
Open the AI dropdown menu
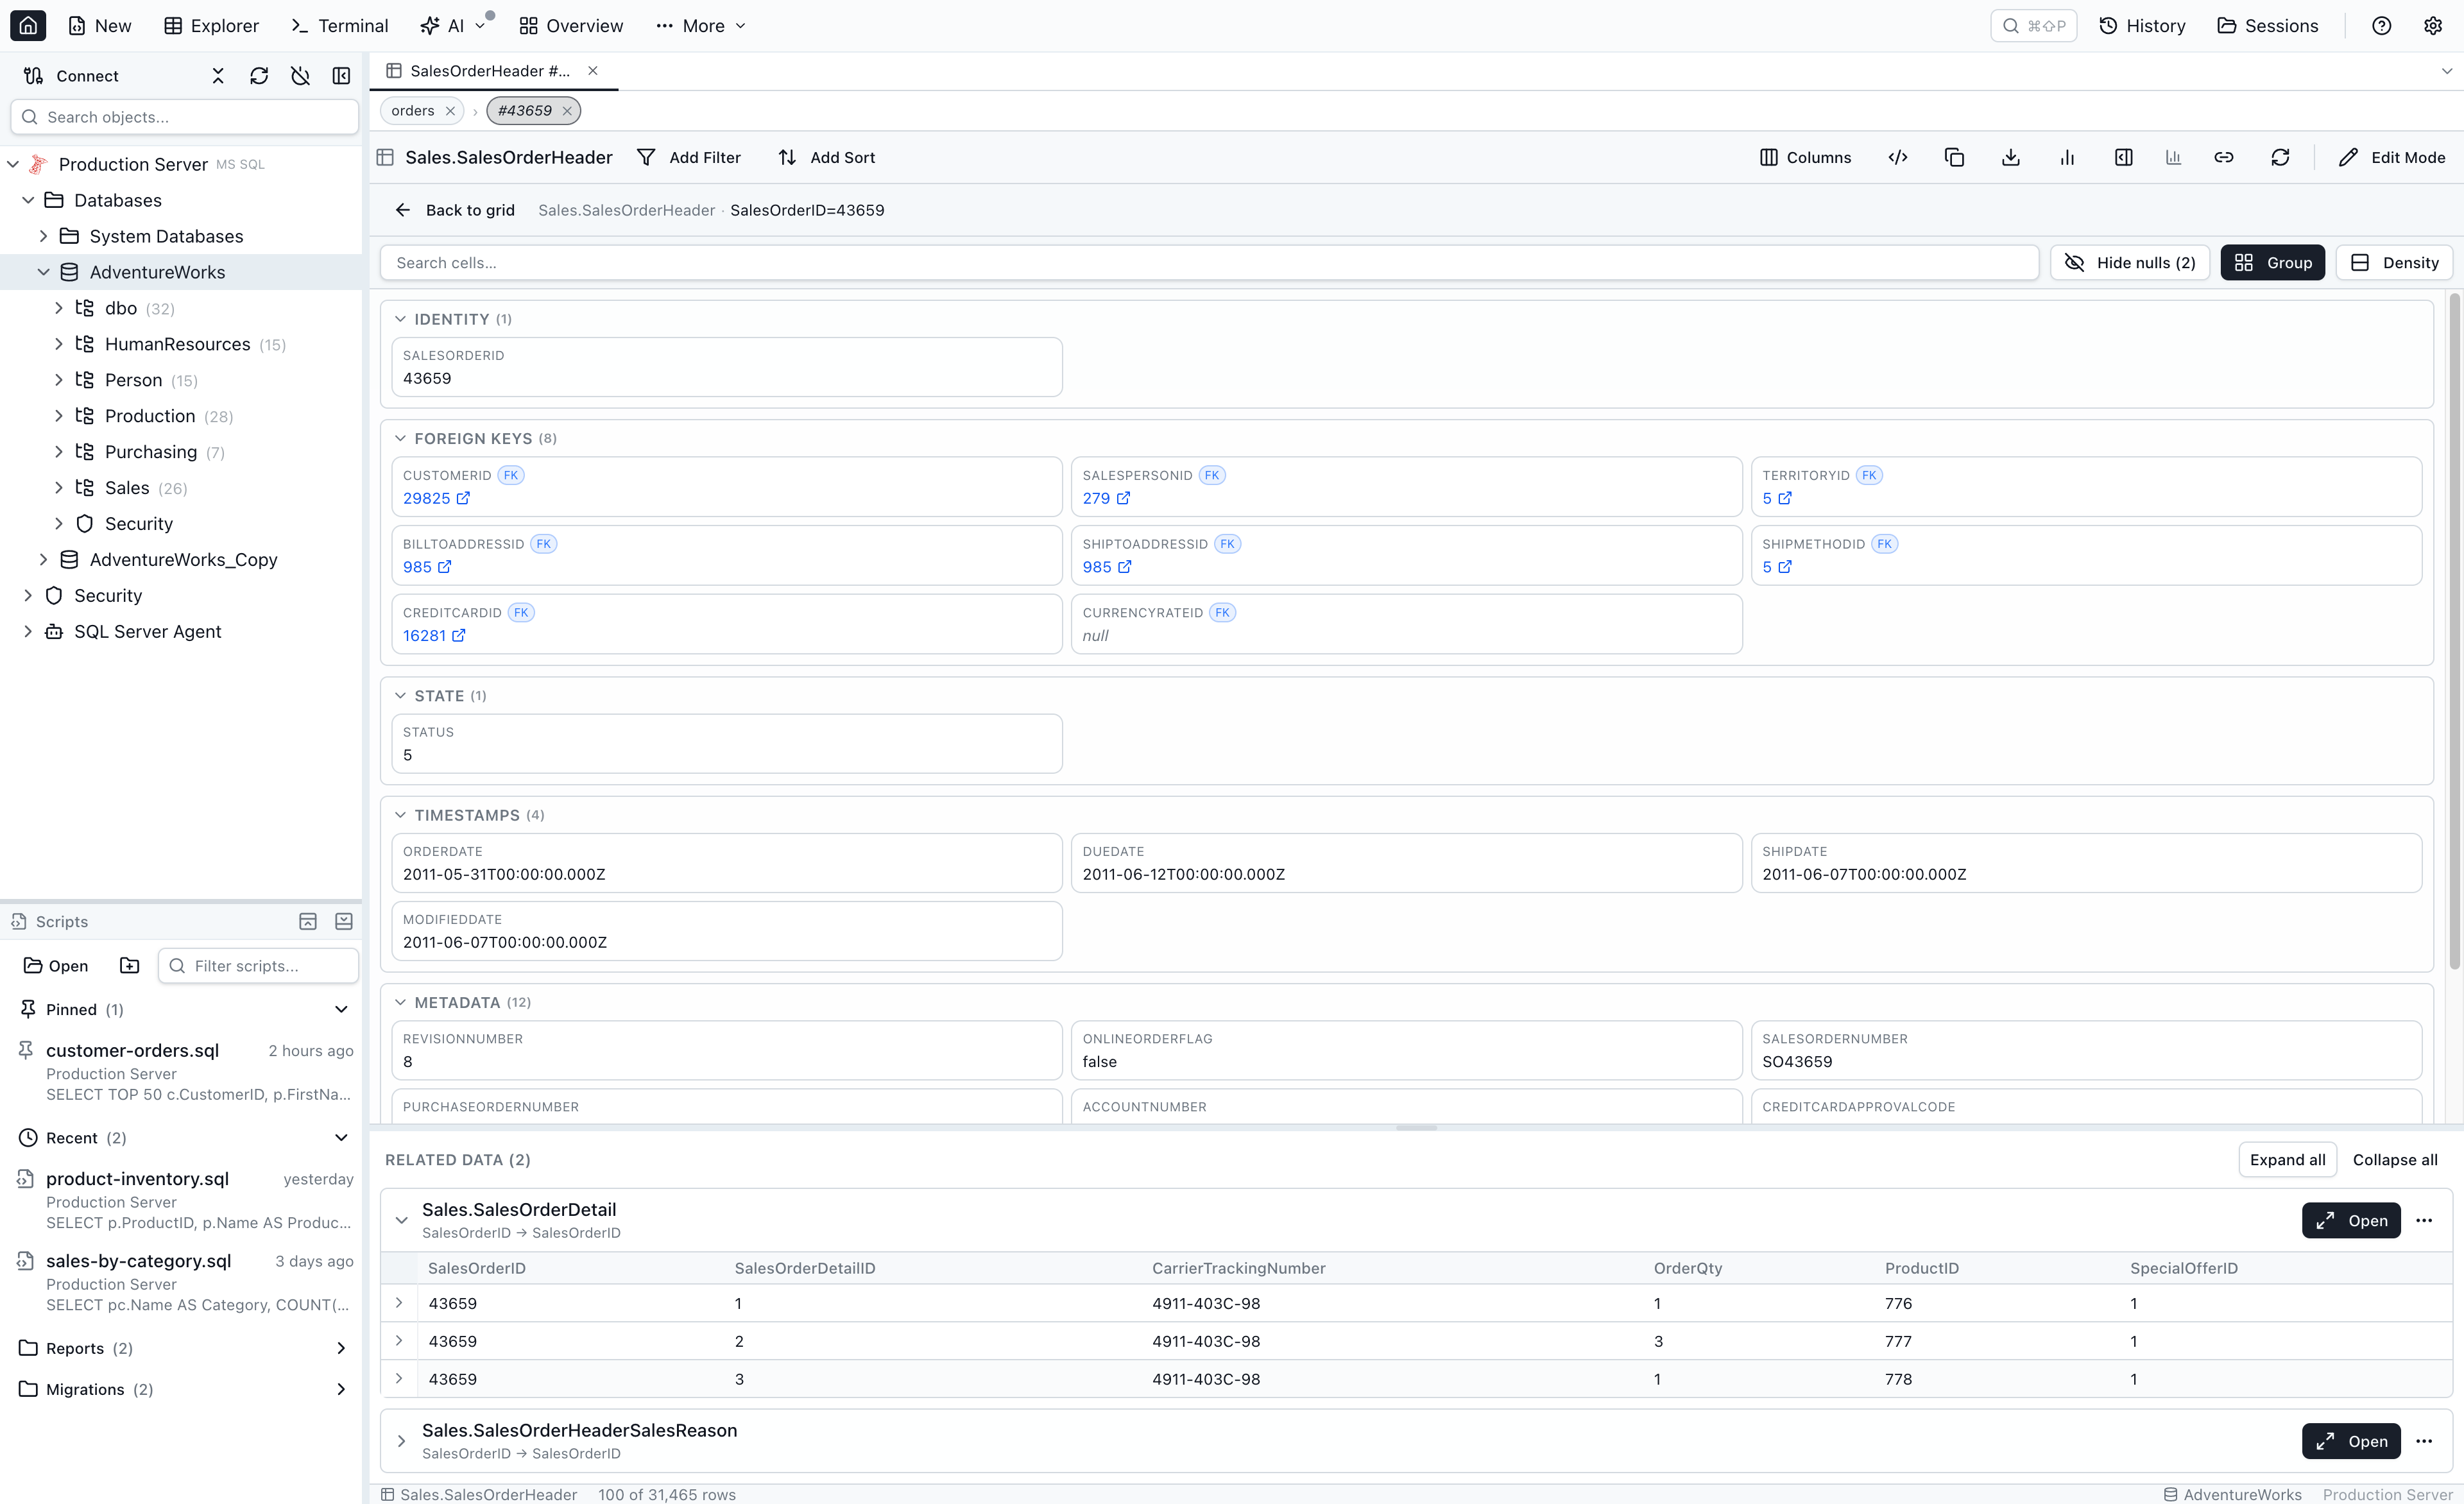pos(453,26)
